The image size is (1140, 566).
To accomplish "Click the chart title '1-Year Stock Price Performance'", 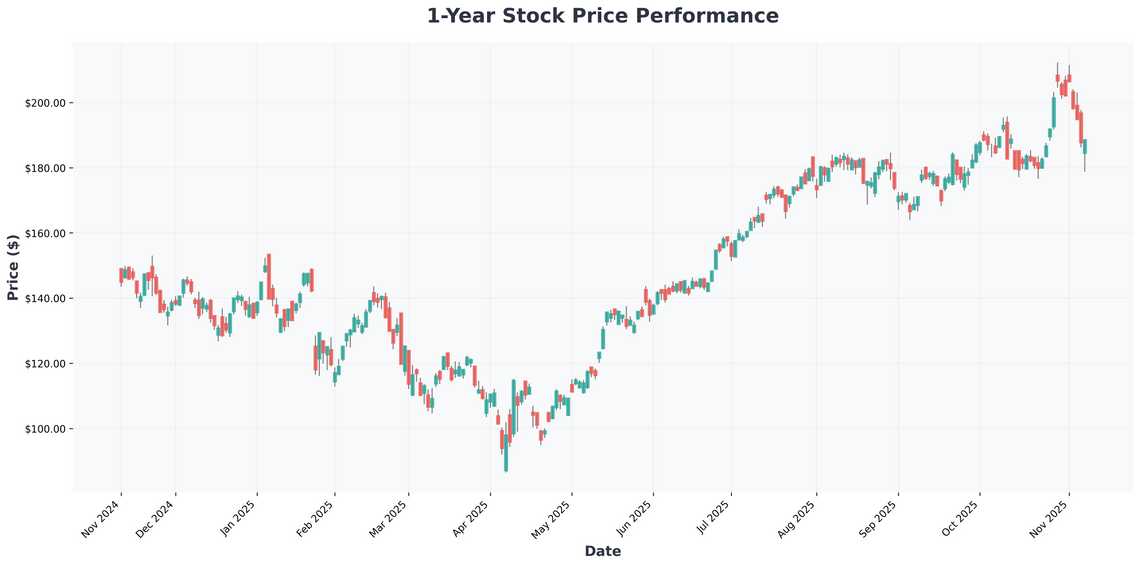I will tap(602, 16).
